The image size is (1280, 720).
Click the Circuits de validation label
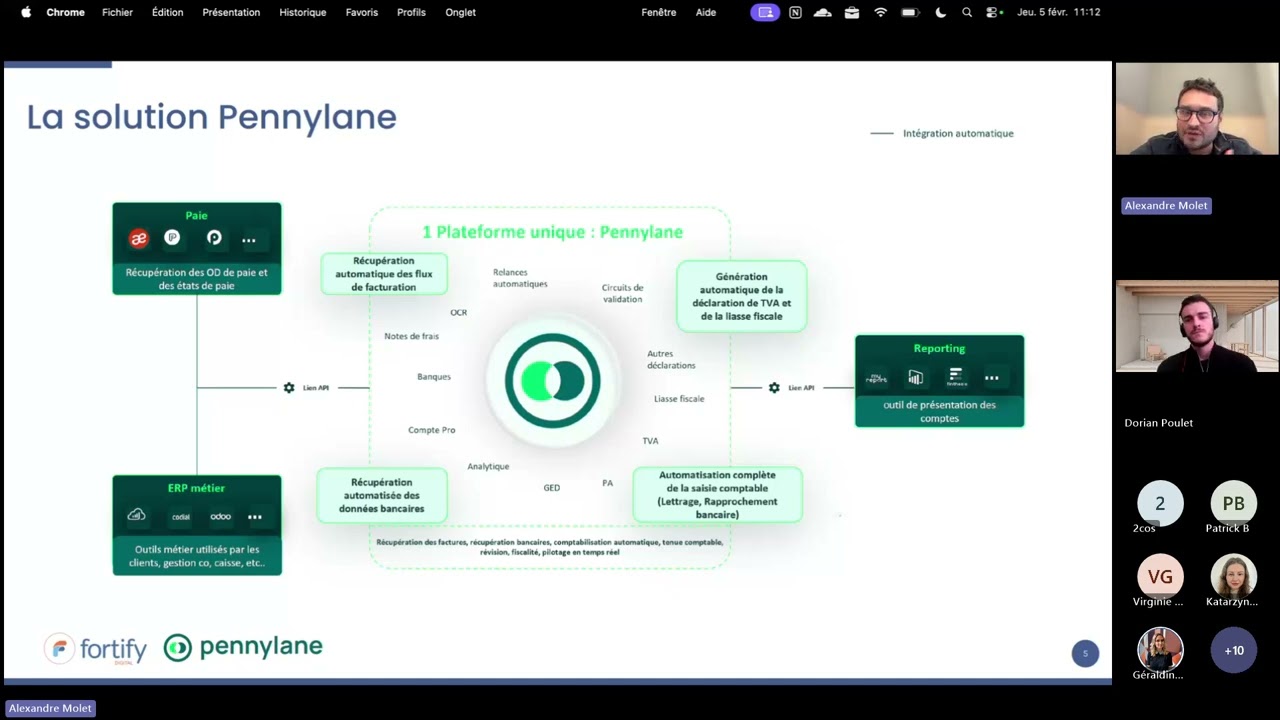coord(622,293)
